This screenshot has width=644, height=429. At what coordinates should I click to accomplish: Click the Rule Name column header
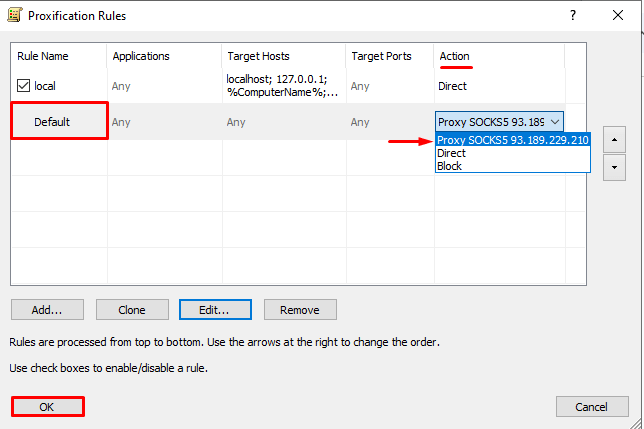coord(44,56)
